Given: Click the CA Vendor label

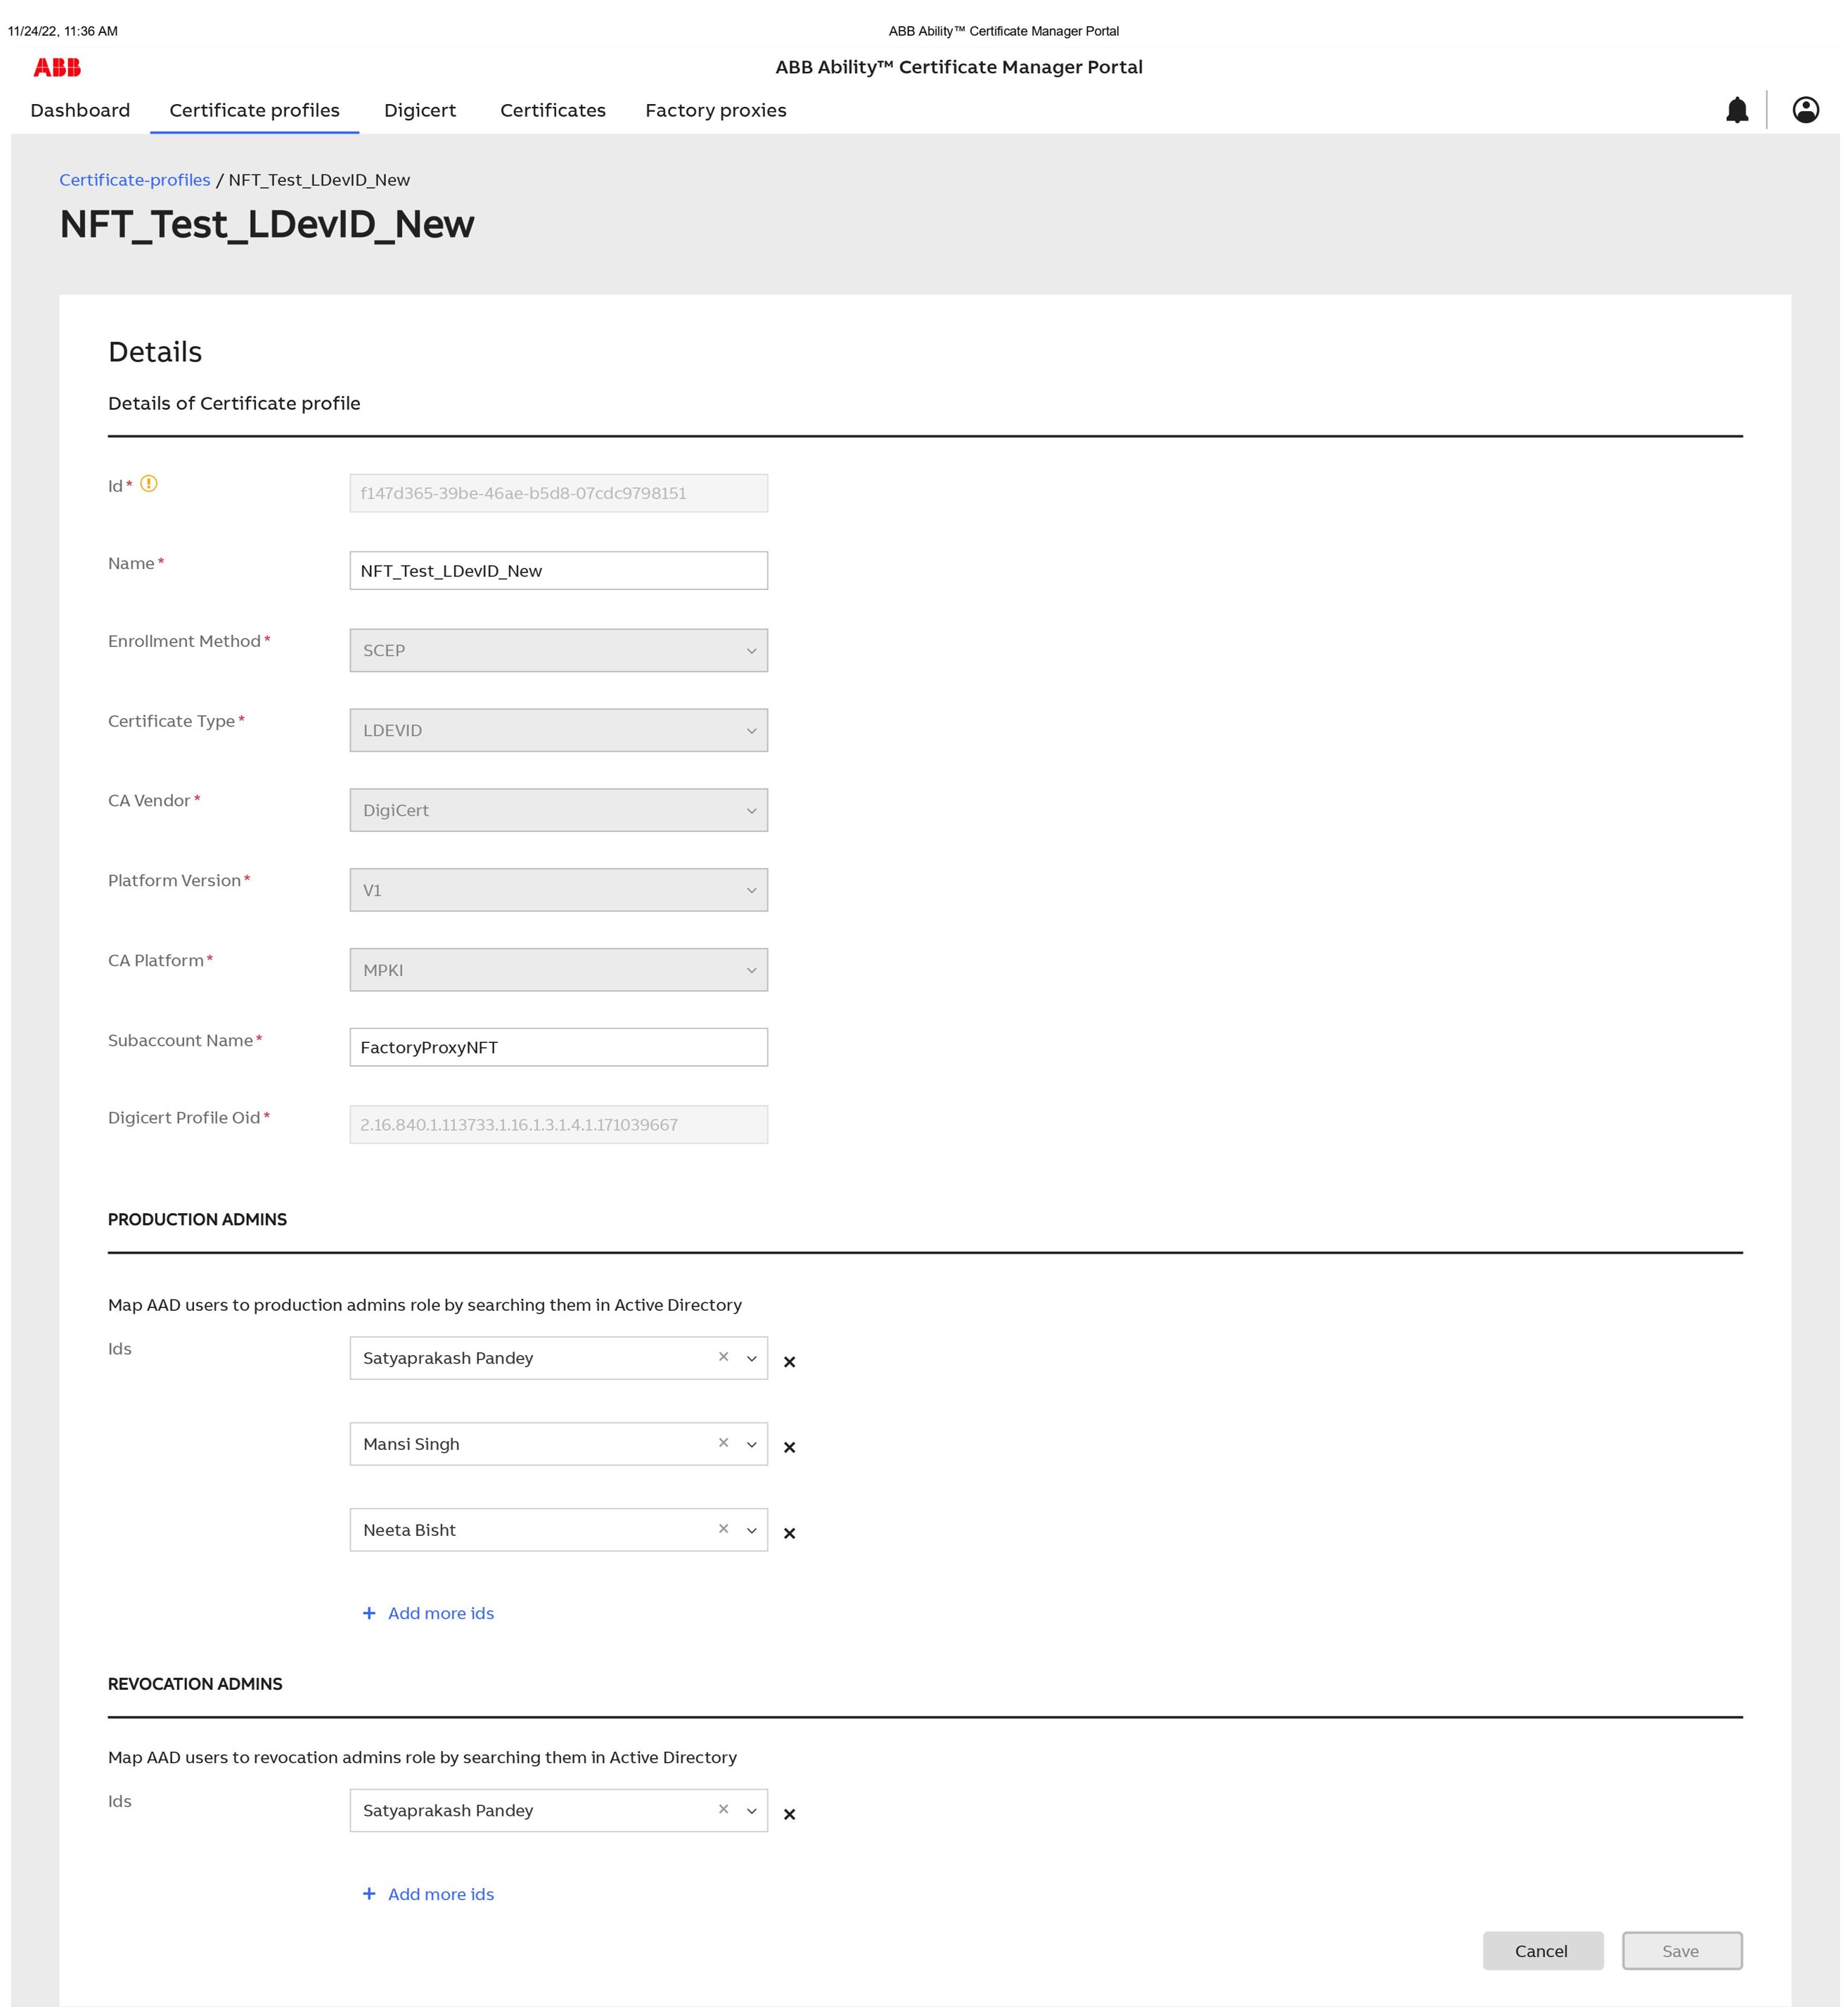Looking at the screenshot, I should (x=149, y=801).
